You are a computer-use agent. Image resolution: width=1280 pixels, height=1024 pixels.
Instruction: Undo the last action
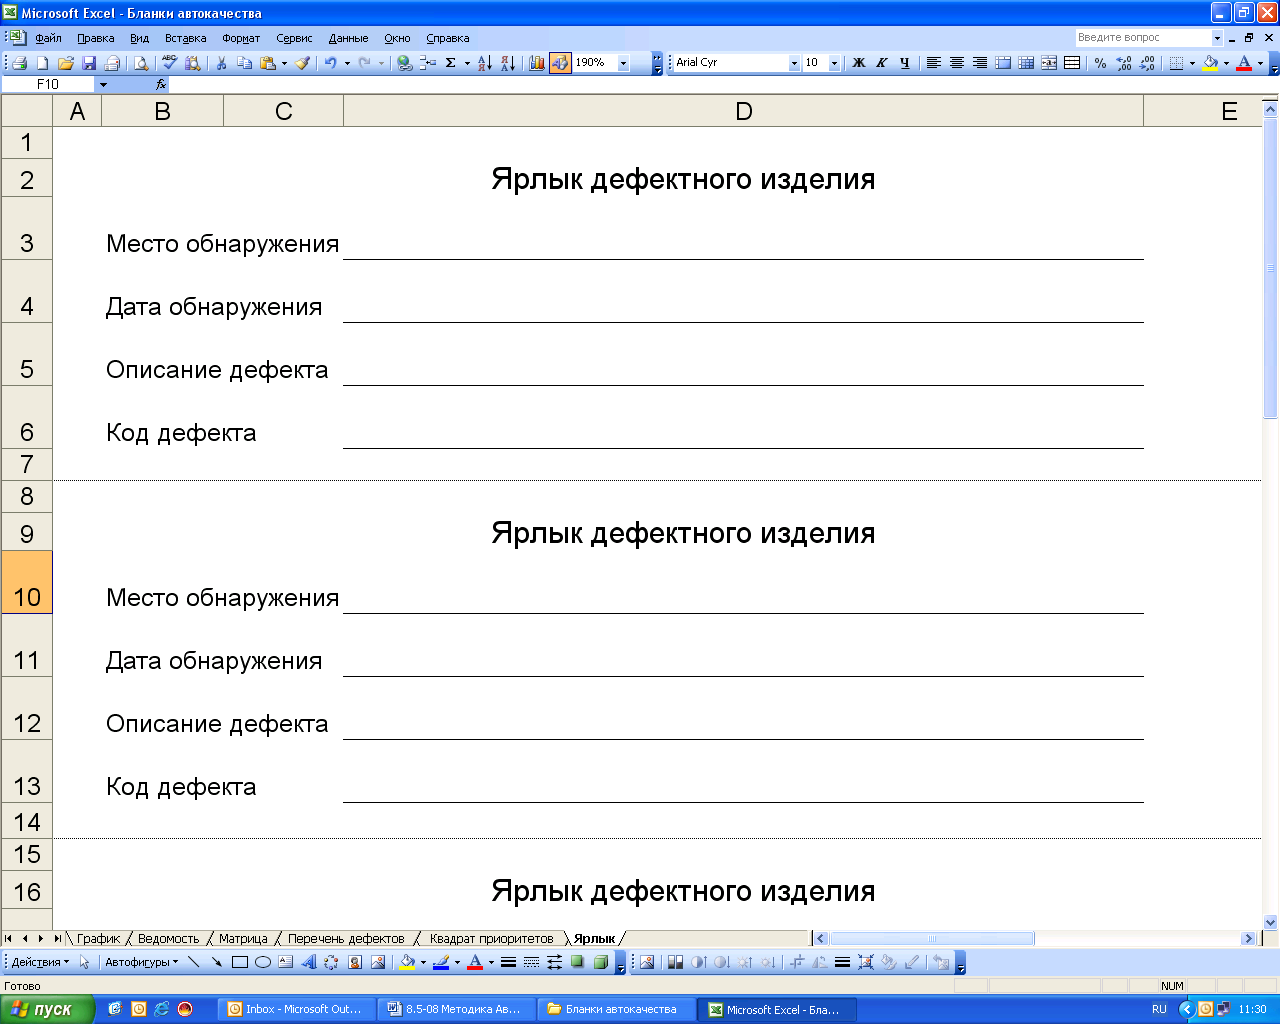pos(330,63)
